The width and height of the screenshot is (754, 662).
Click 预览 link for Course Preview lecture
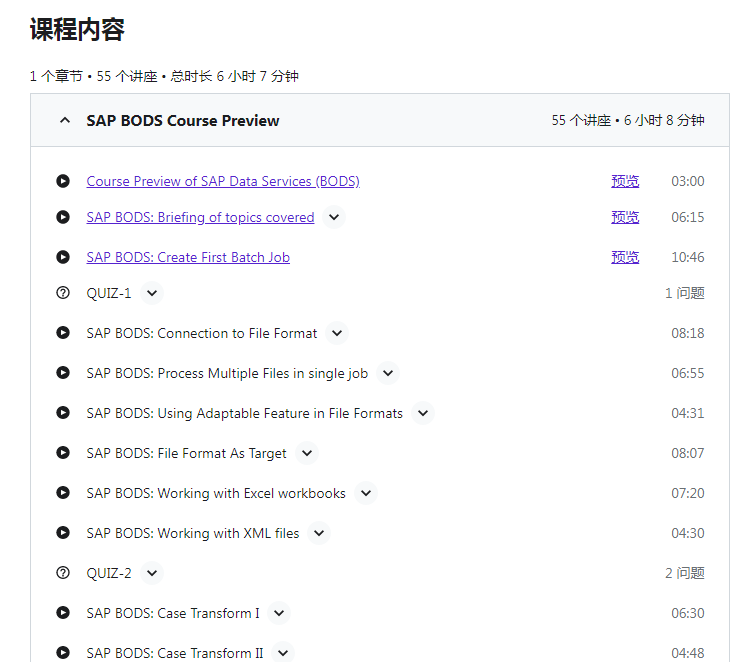pos(625,181)
